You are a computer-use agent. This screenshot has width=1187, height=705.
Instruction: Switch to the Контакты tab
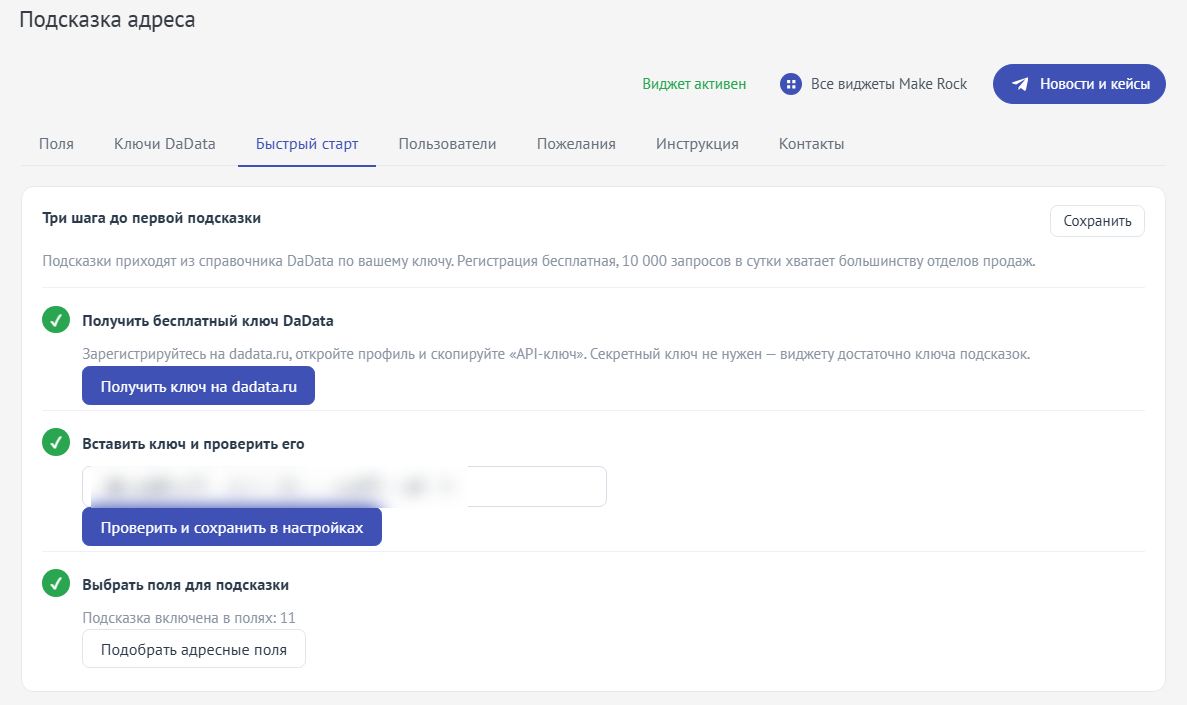(812, 144)
